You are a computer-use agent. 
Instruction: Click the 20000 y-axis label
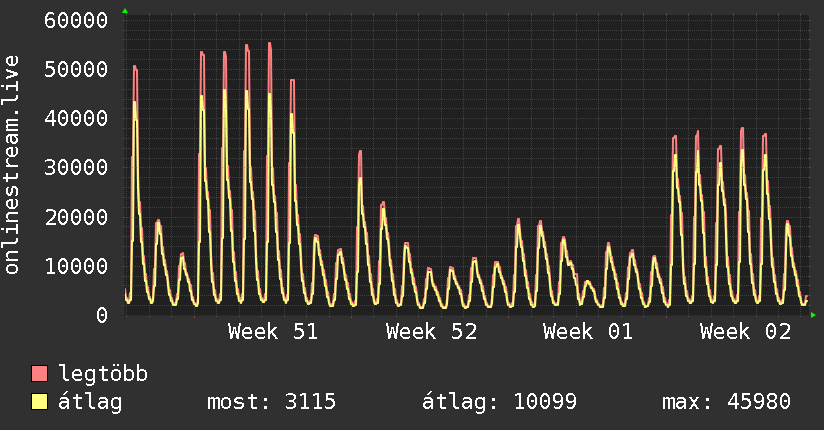pyautogui.click(x=76, y=217)
